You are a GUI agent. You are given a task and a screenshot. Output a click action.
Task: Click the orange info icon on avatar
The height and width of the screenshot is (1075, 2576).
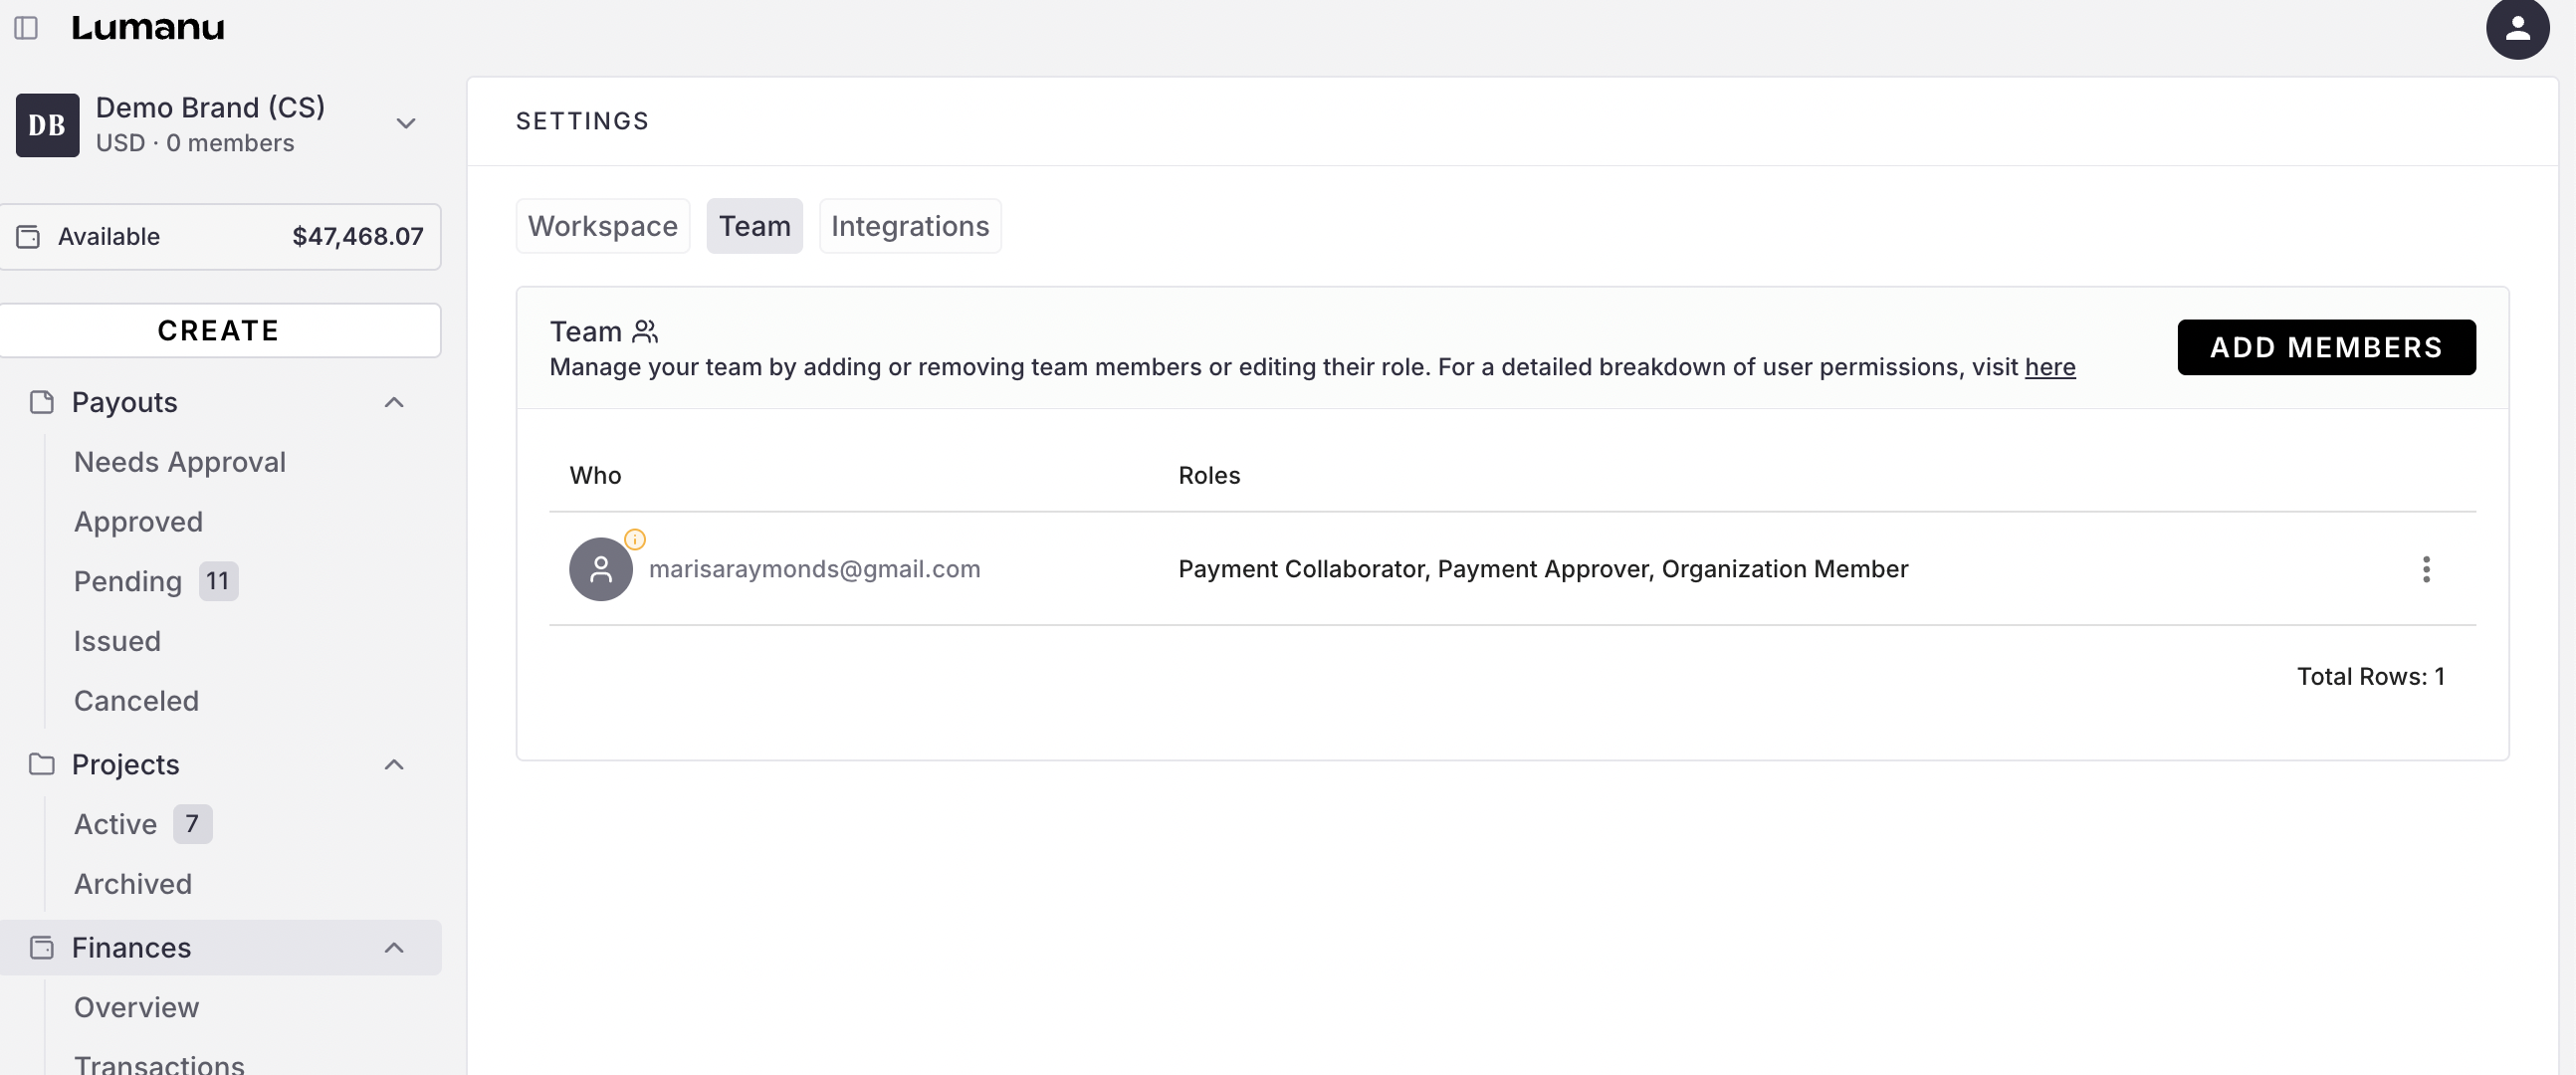coord(635,539)
